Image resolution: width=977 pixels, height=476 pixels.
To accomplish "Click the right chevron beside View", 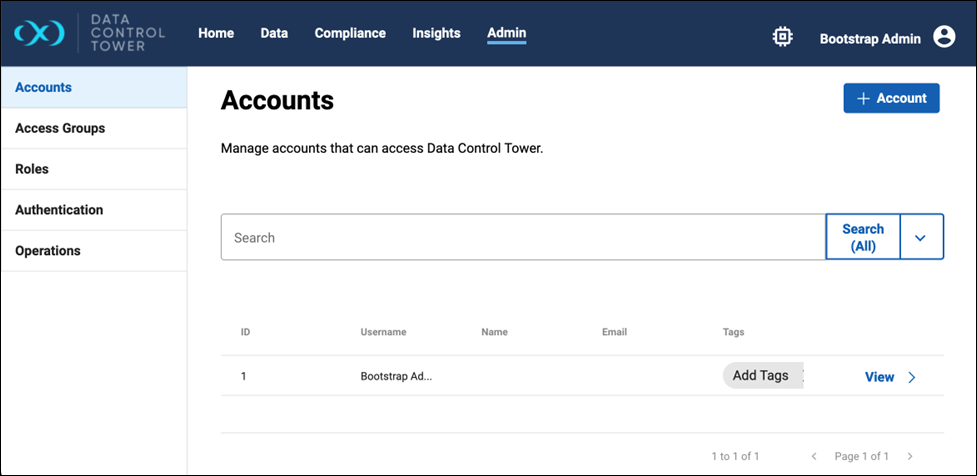I will (x=911, y=378).
